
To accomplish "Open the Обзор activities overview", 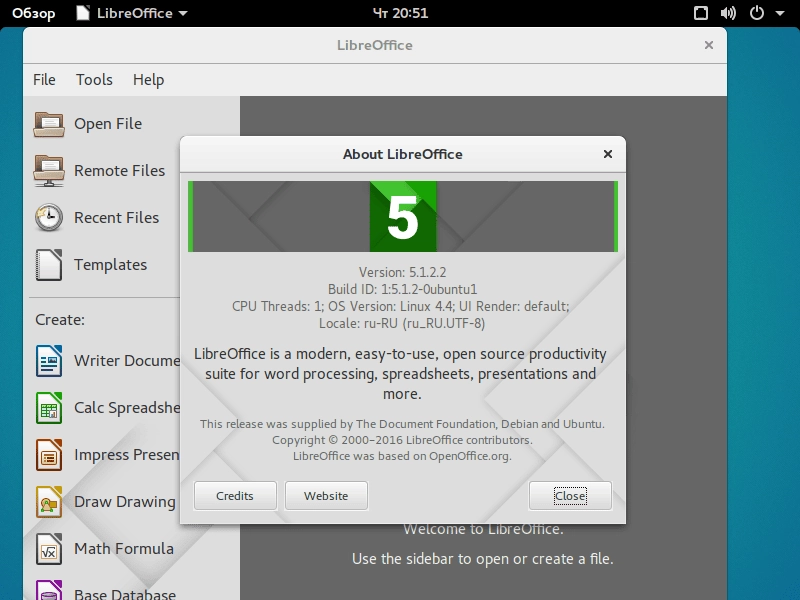I will tap(34, 13).
